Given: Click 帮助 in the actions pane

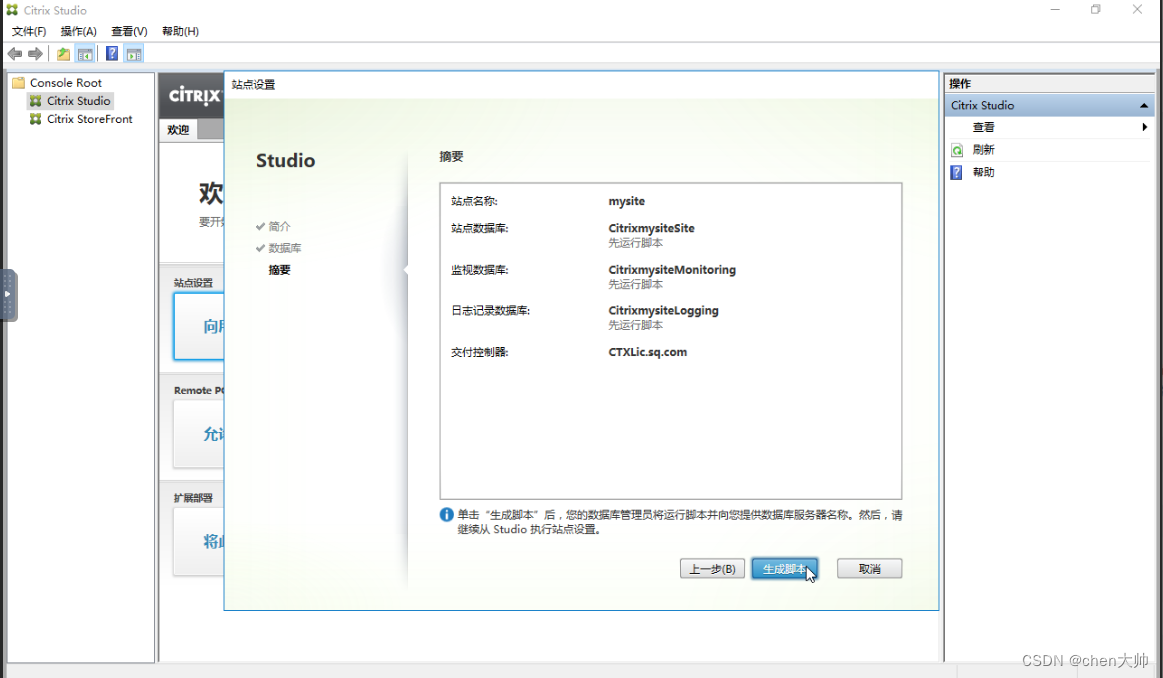Looking at the screenshot, I should 984,172.
